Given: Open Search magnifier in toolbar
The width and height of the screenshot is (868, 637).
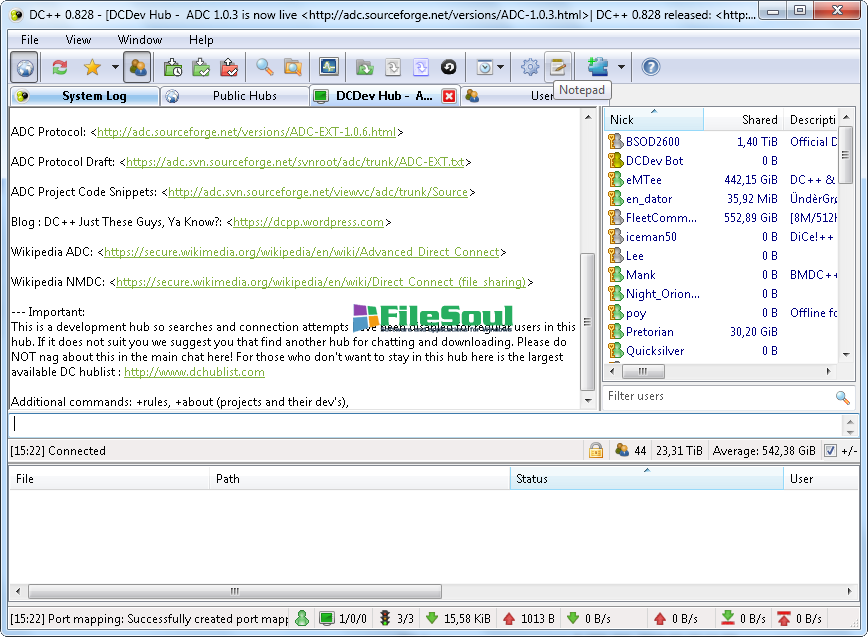Looking at the screenshot, I should pos(265,68).
